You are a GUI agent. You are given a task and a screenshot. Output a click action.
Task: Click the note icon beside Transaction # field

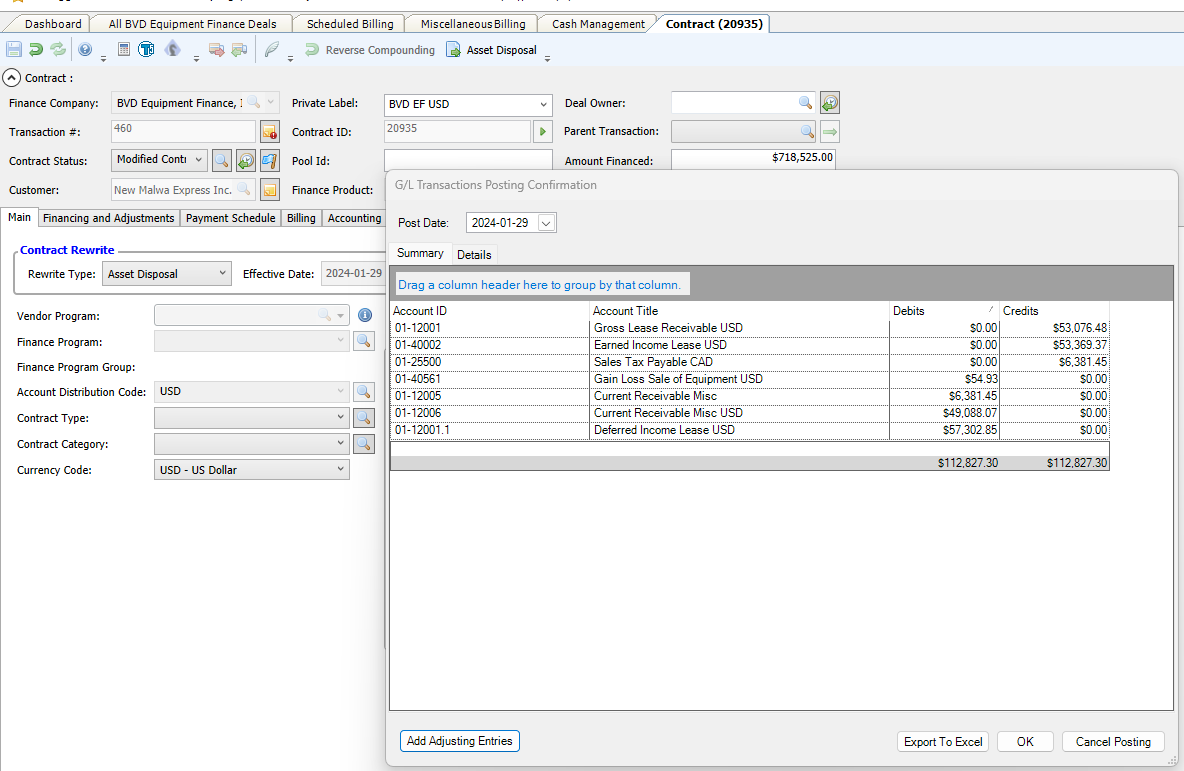(x=269, y=131)
